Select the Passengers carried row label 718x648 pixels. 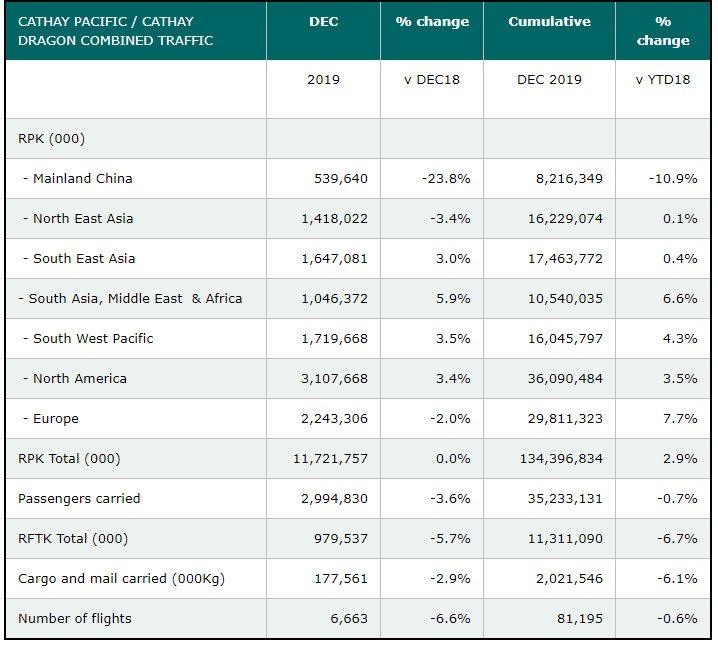[79, 499]
